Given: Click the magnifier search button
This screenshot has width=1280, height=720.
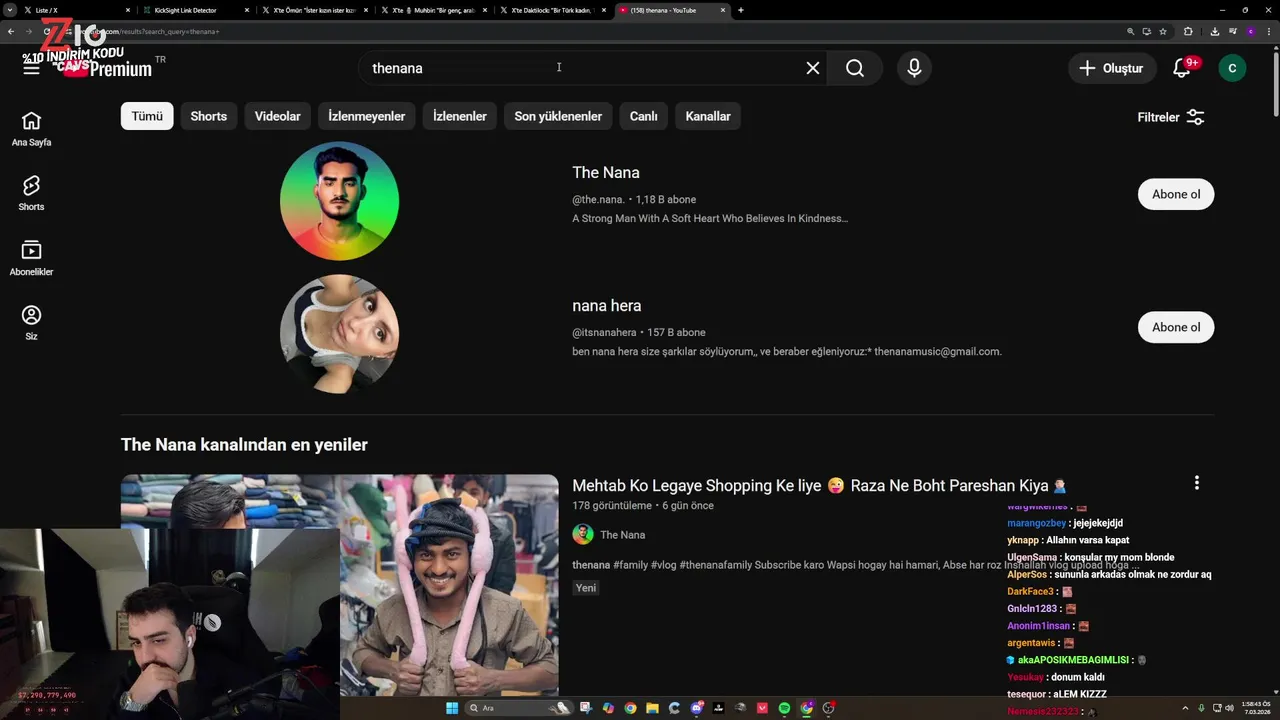Looking at the screenshot, I should 855,68.
